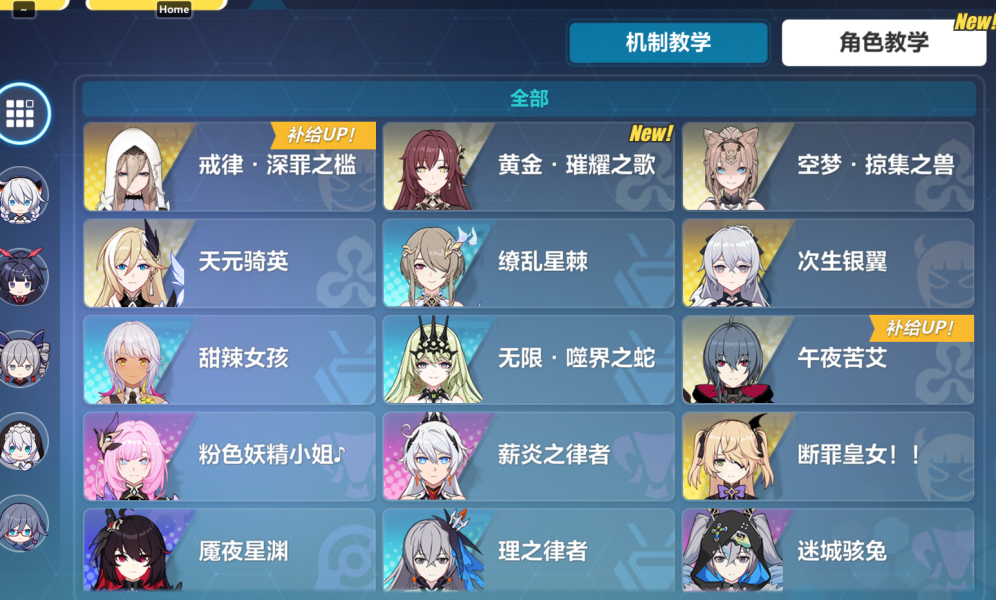This screenshot has height=600, width=996.
Task: Open the 无限·噬界之蛇 tutorial
Action: (x=528, y=359)
